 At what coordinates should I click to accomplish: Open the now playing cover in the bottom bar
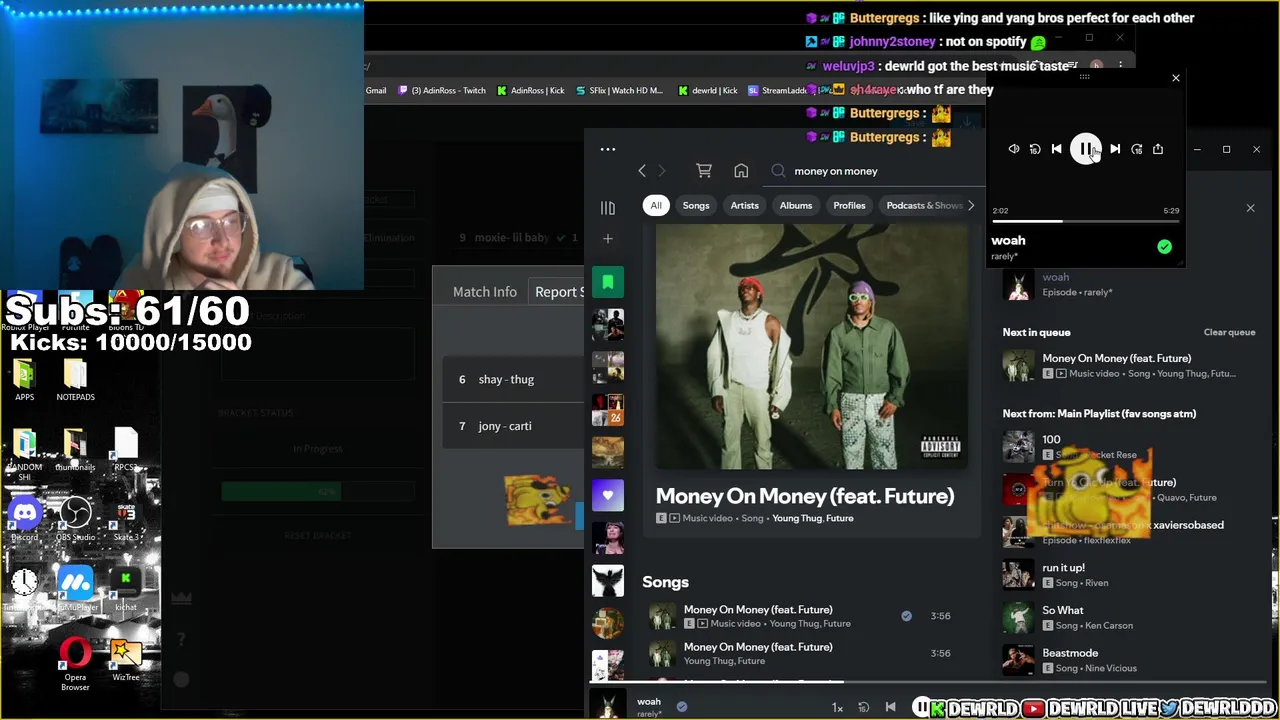pos(607,704)
